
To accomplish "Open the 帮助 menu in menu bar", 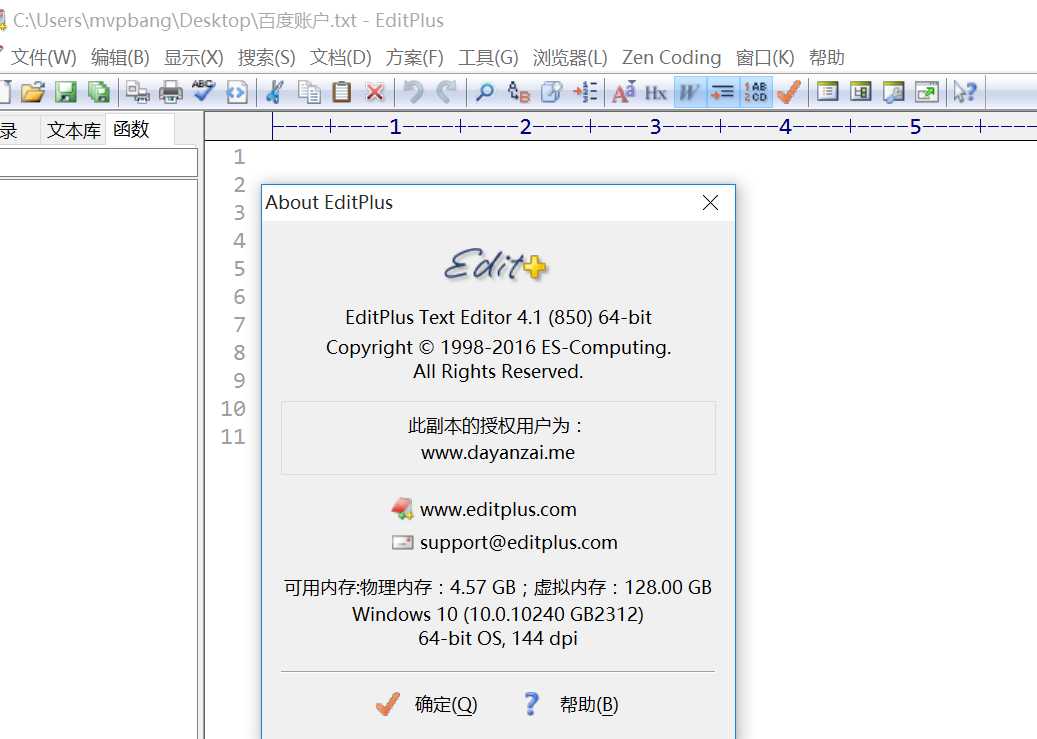I will tap(827, 58).
